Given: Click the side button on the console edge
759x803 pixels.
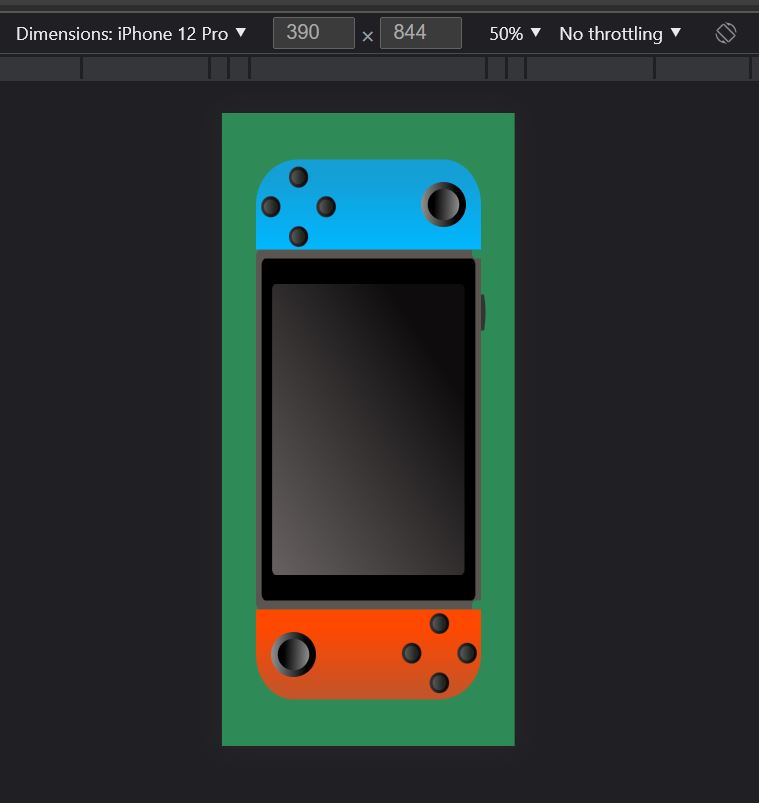Looking at the screenshot, I should pyautogui.click(x=482, y=312).
